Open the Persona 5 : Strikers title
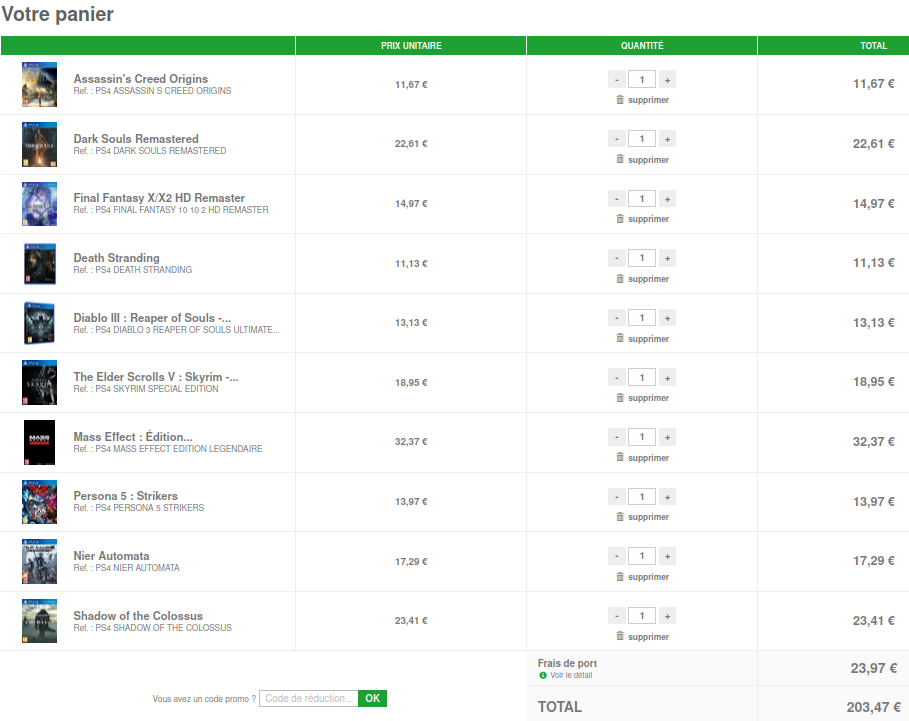 coord(125,496)
